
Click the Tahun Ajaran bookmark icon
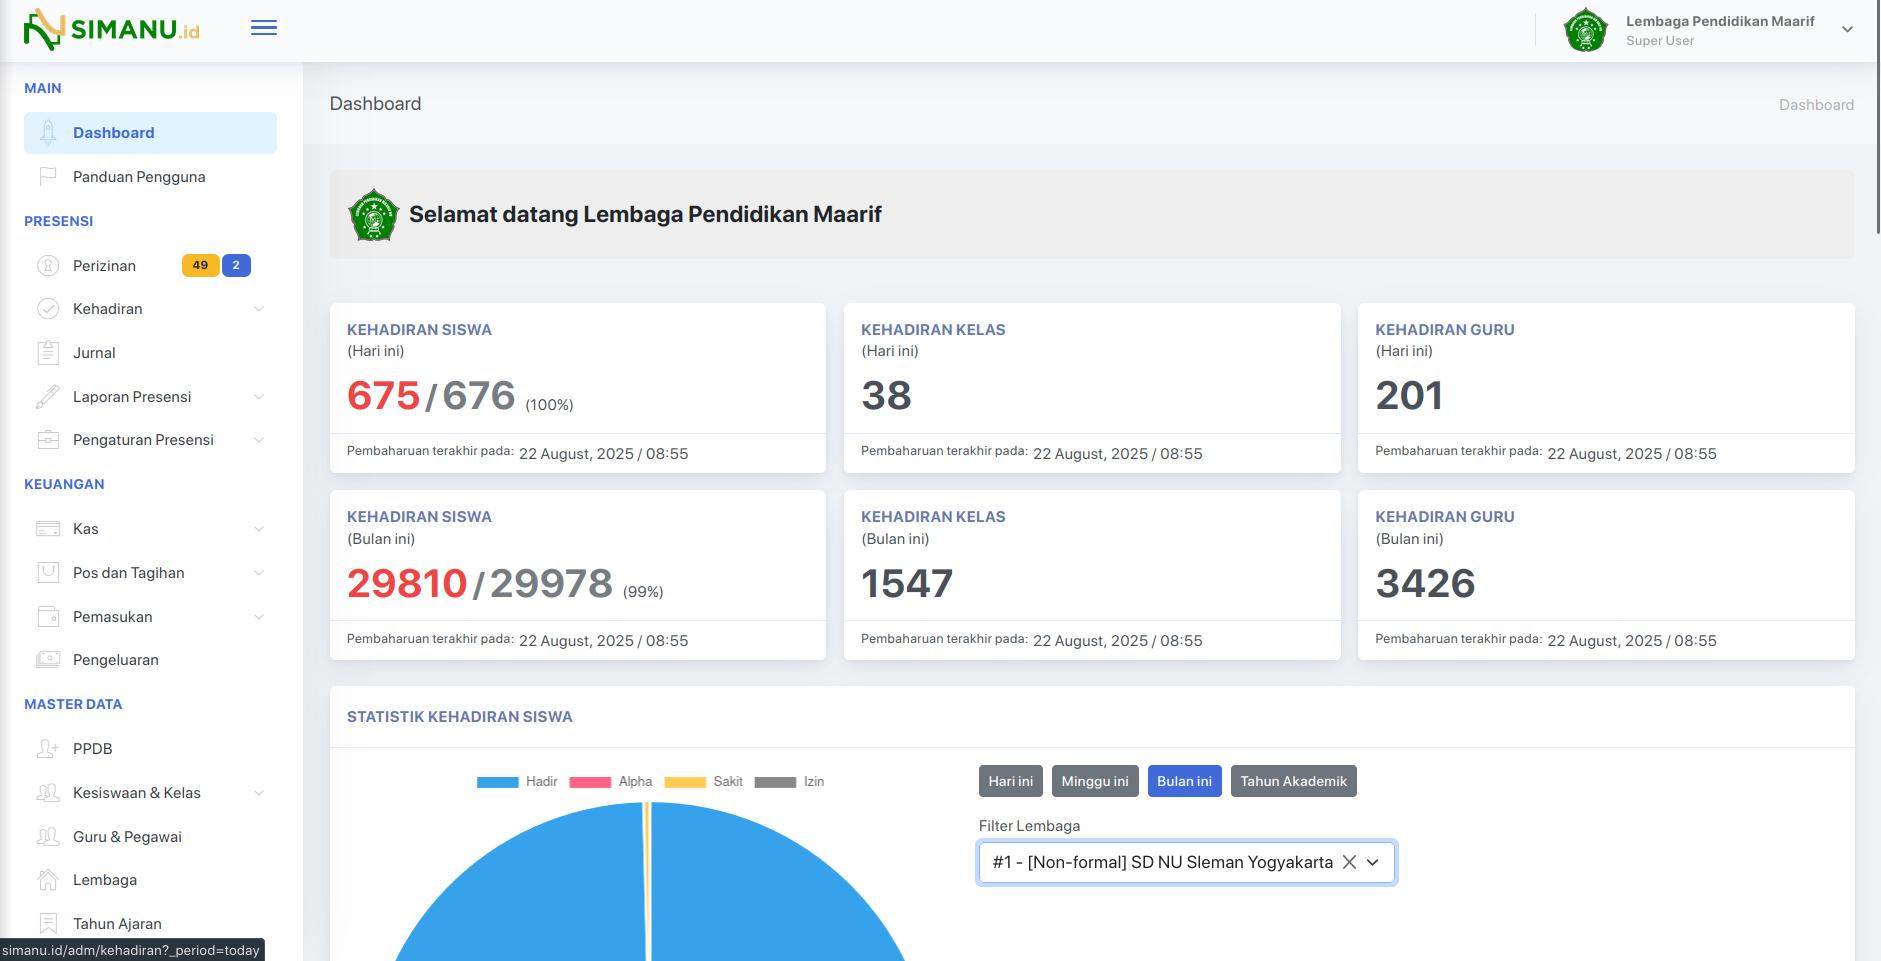pos(48,923)
